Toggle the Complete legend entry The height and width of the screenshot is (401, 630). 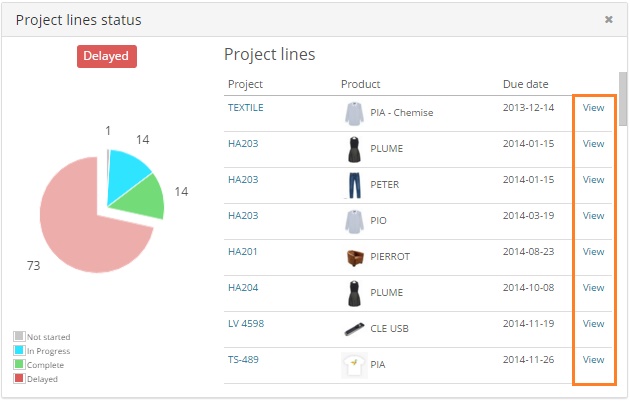tap(42, 365)
